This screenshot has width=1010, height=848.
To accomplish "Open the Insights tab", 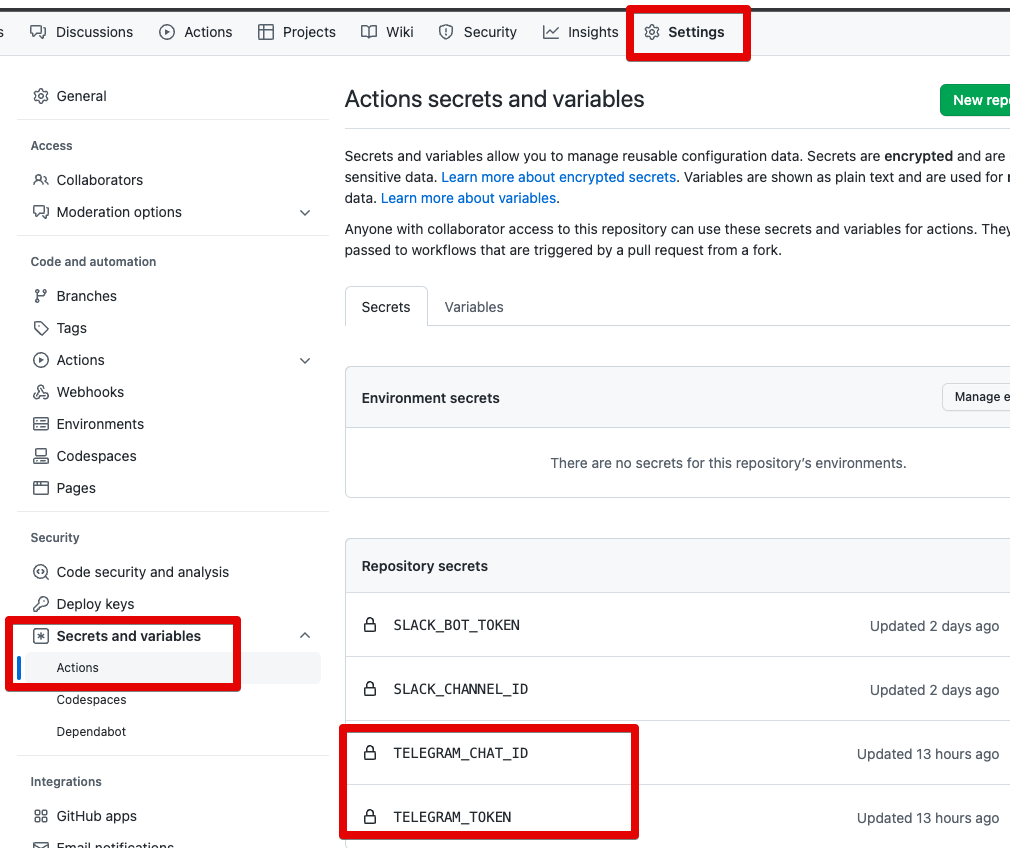I will [580, 32].
